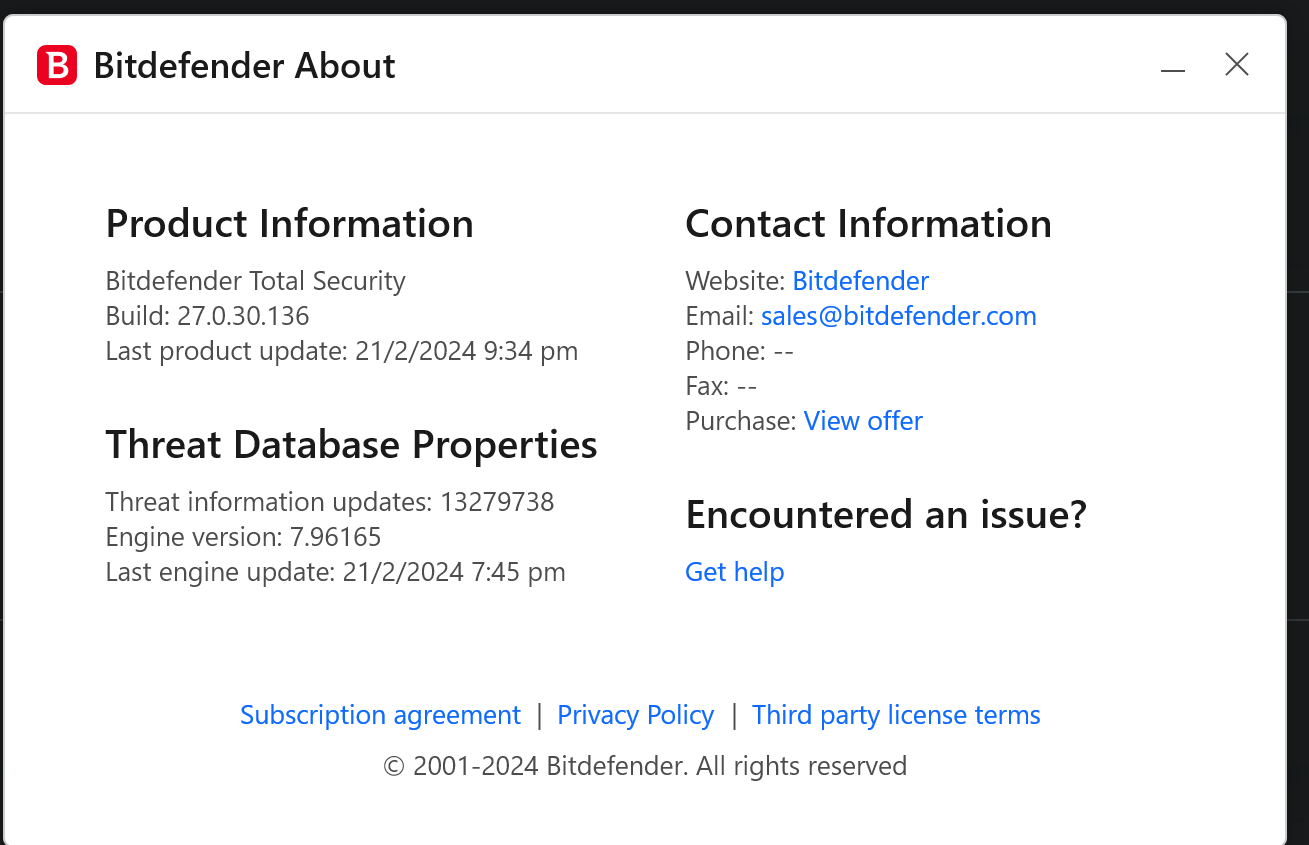Viewport: 1309px width, 845px height.
Task: Click the Contact Information heading
Action: 868,223
